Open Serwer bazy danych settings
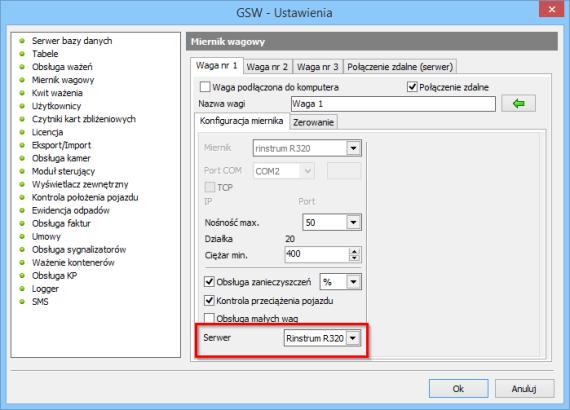570x410 pixels. click(x=72, y=41)
